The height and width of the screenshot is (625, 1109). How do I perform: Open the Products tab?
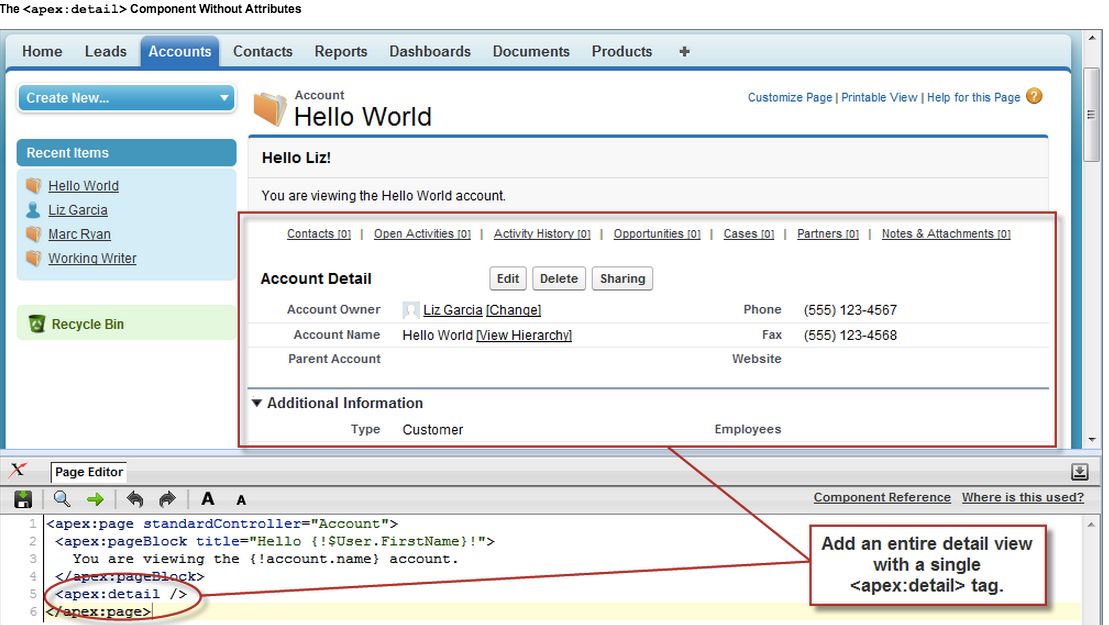click(622, 52)
